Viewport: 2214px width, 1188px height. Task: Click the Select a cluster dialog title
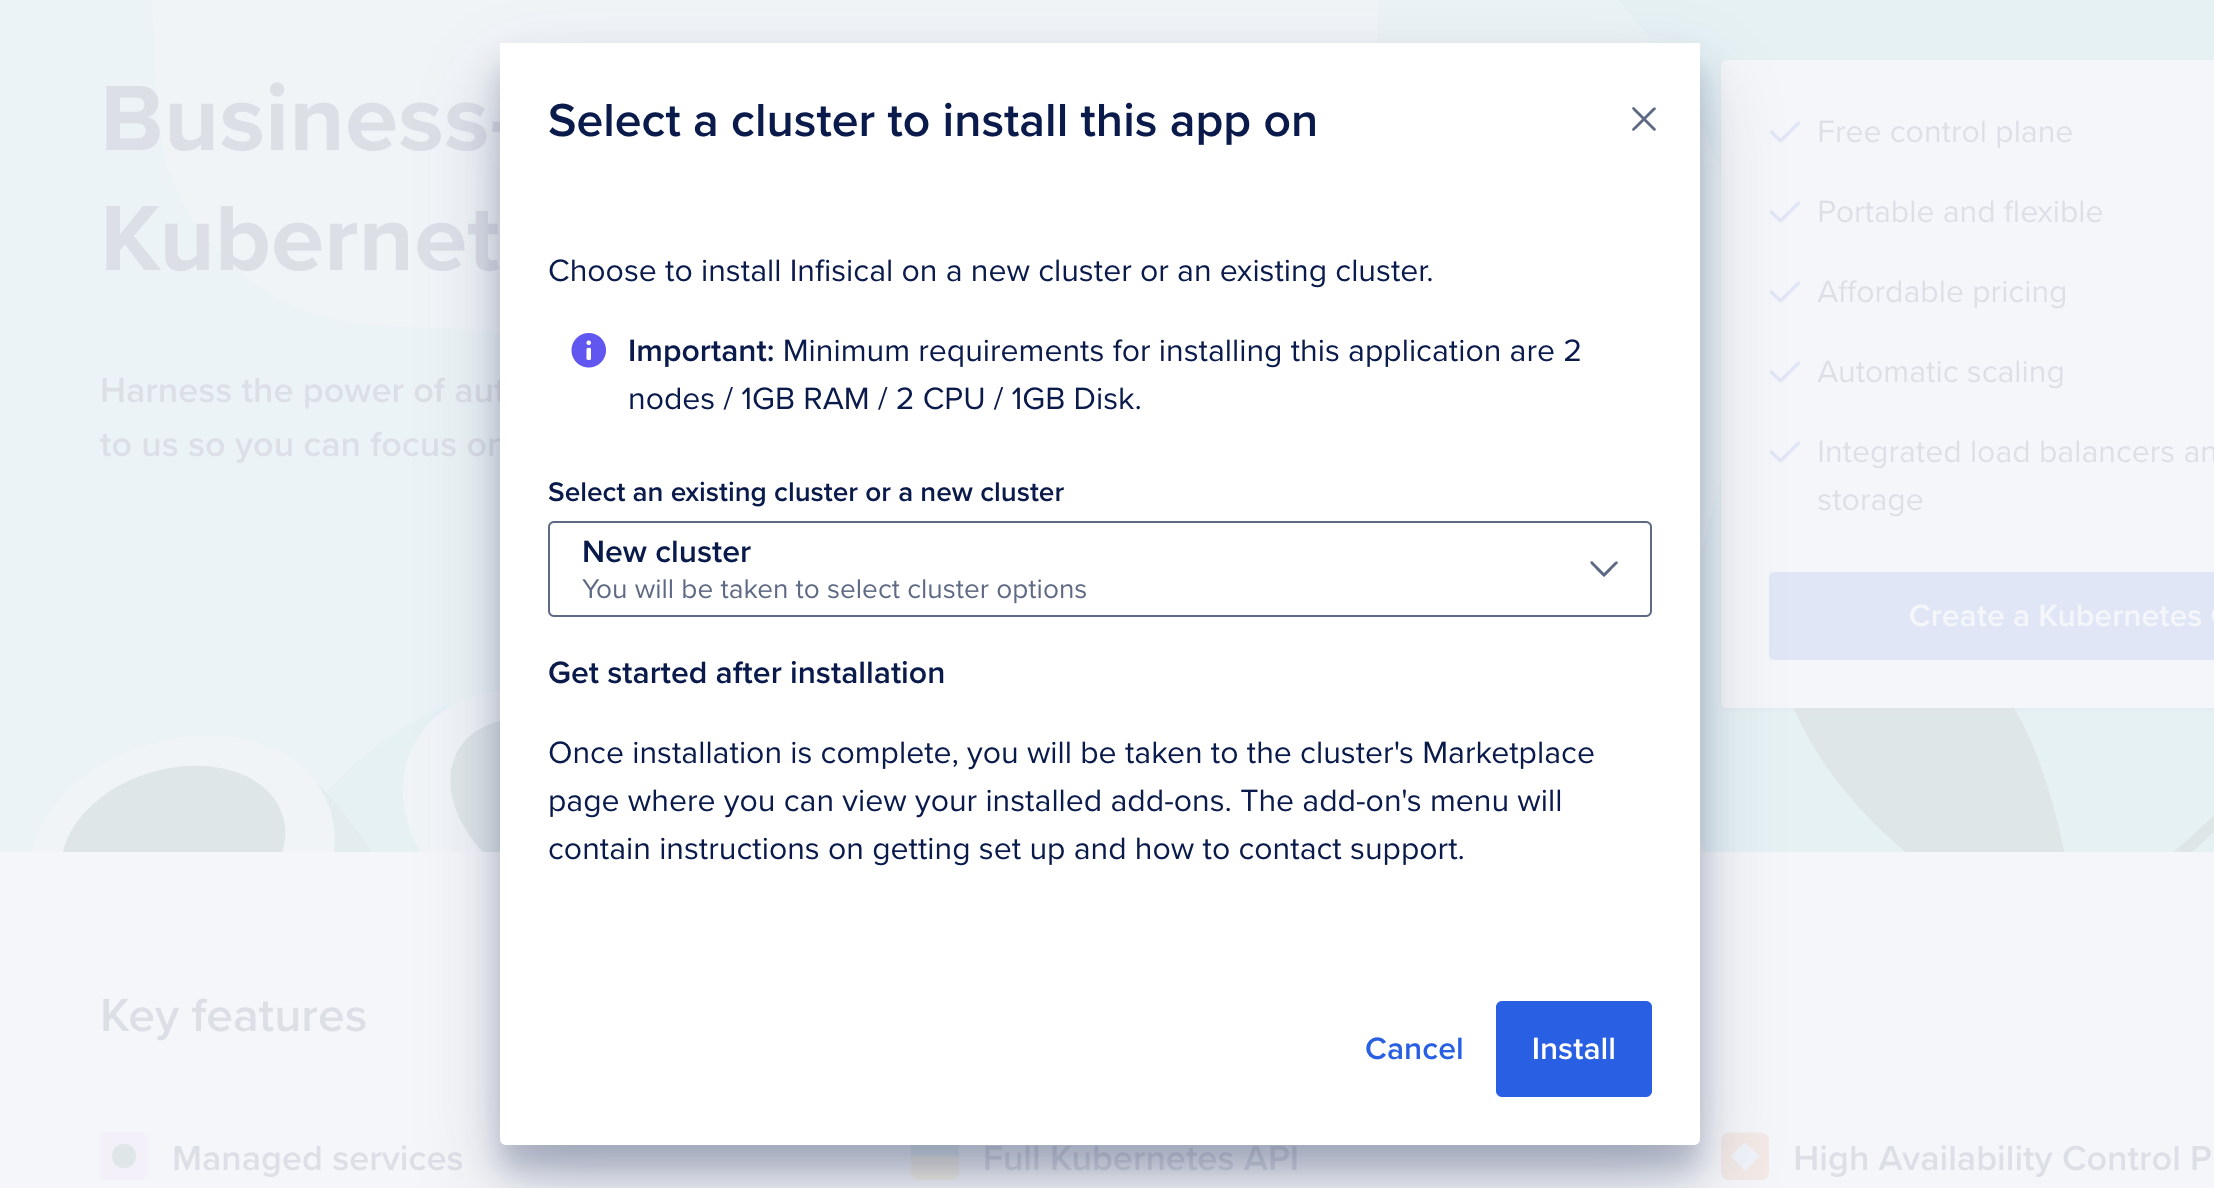tap(932, 120)
